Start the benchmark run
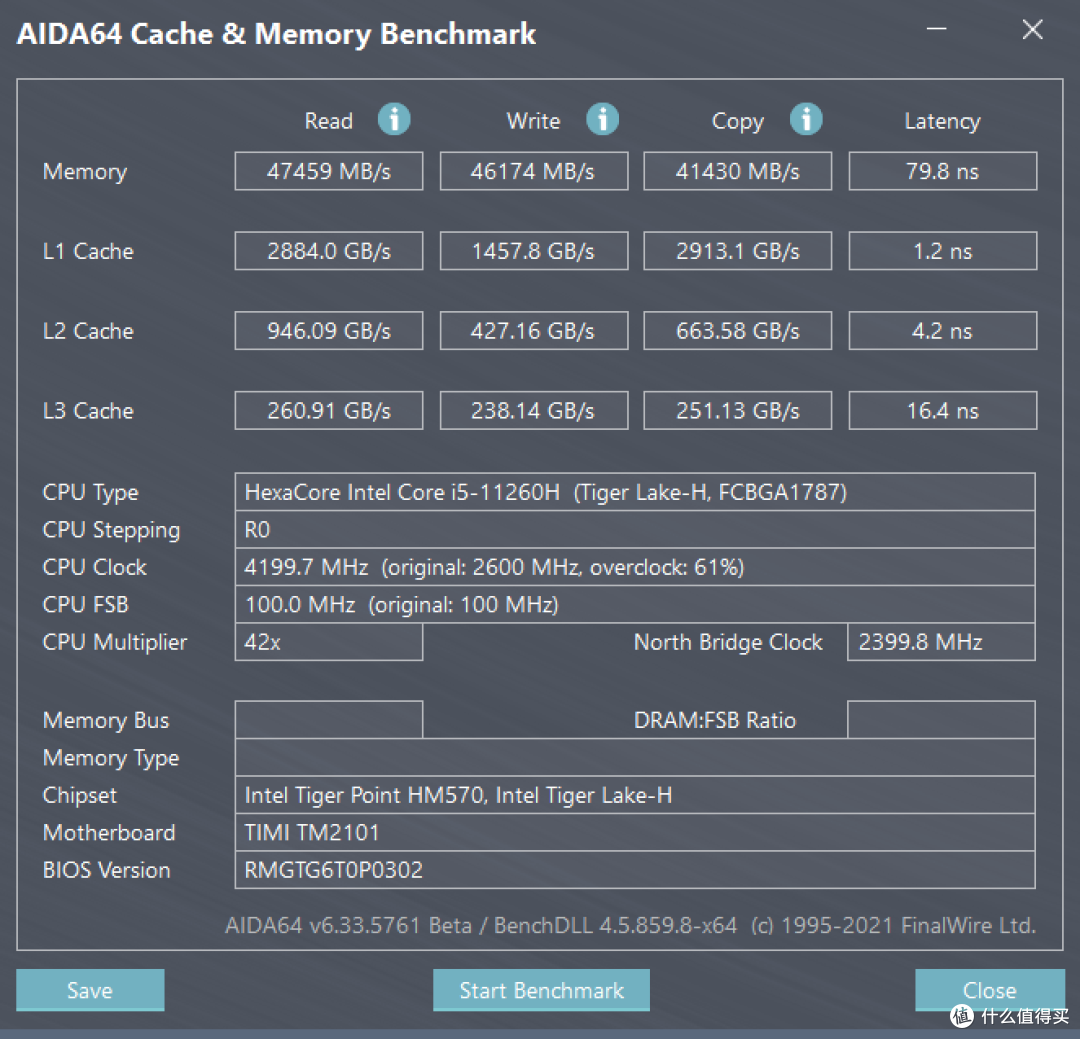1080x1039 pixels. click(x=541, y=990)
